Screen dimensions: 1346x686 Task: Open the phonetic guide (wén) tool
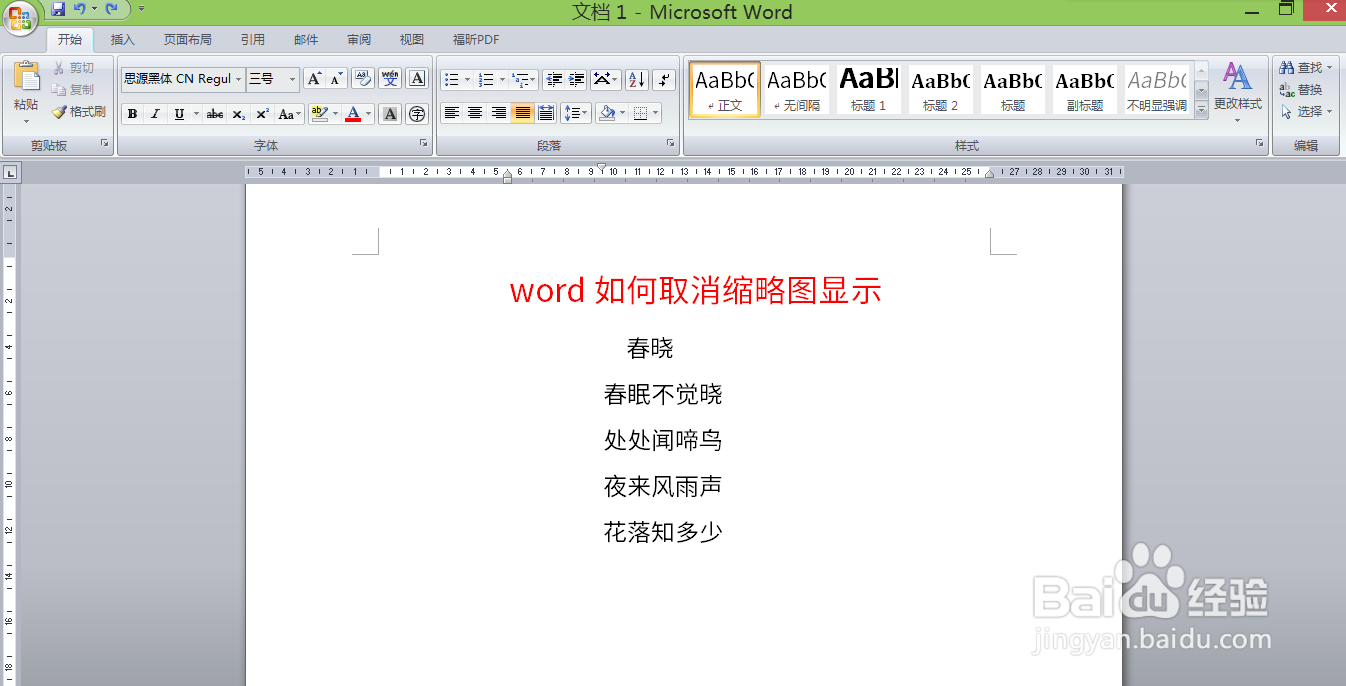pos(390,79)
